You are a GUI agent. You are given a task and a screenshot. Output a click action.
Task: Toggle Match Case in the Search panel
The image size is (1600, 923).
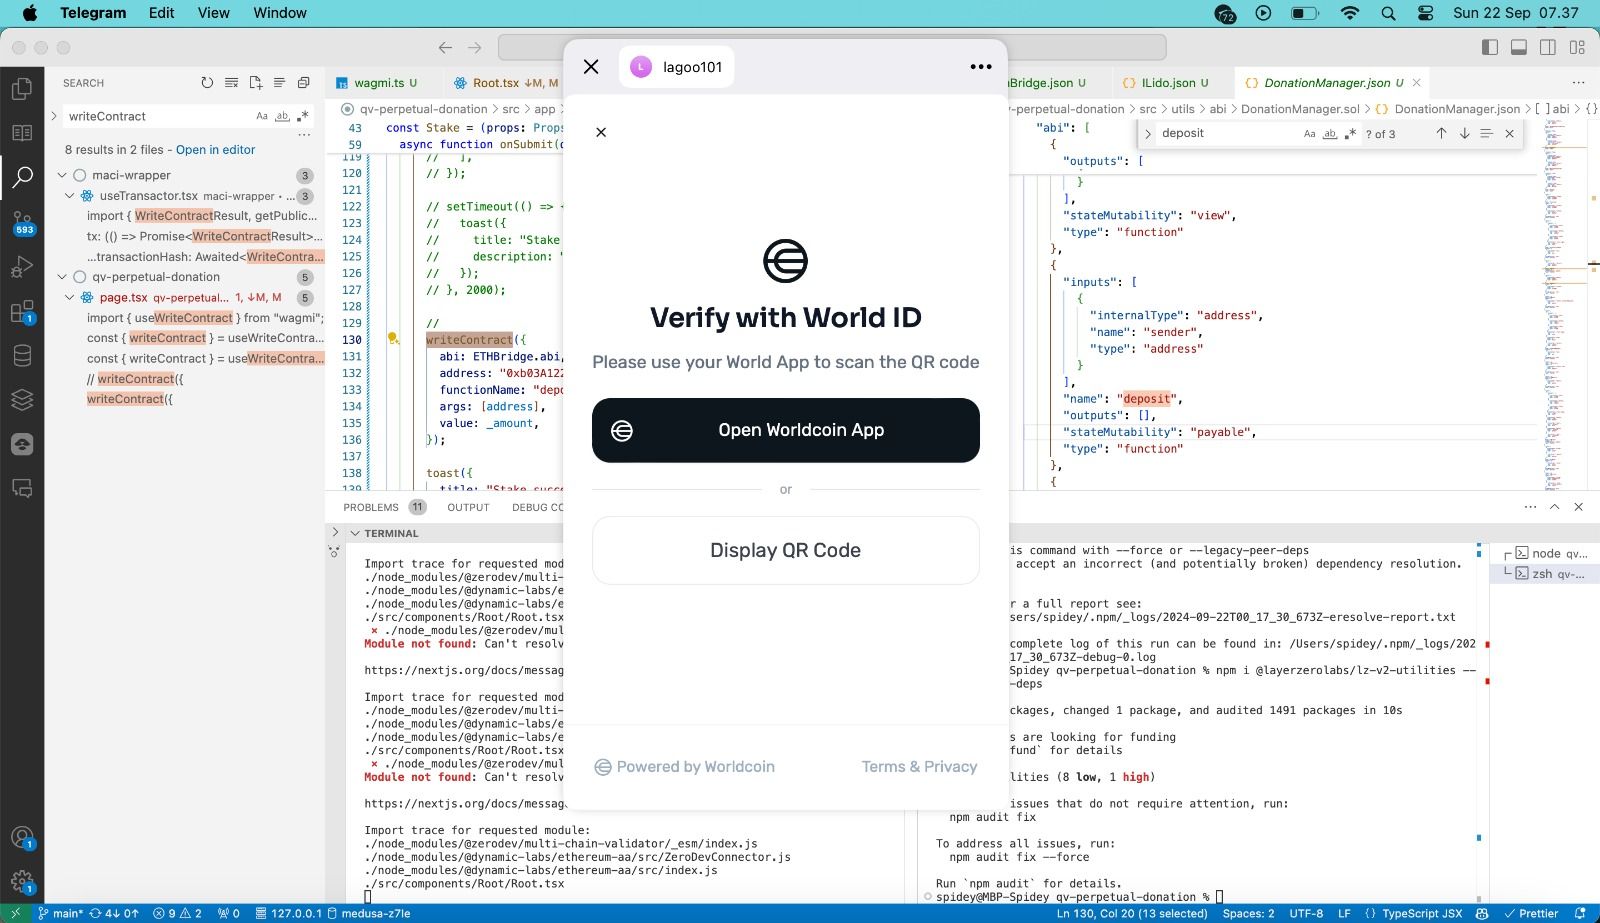[x=262, y=116]
